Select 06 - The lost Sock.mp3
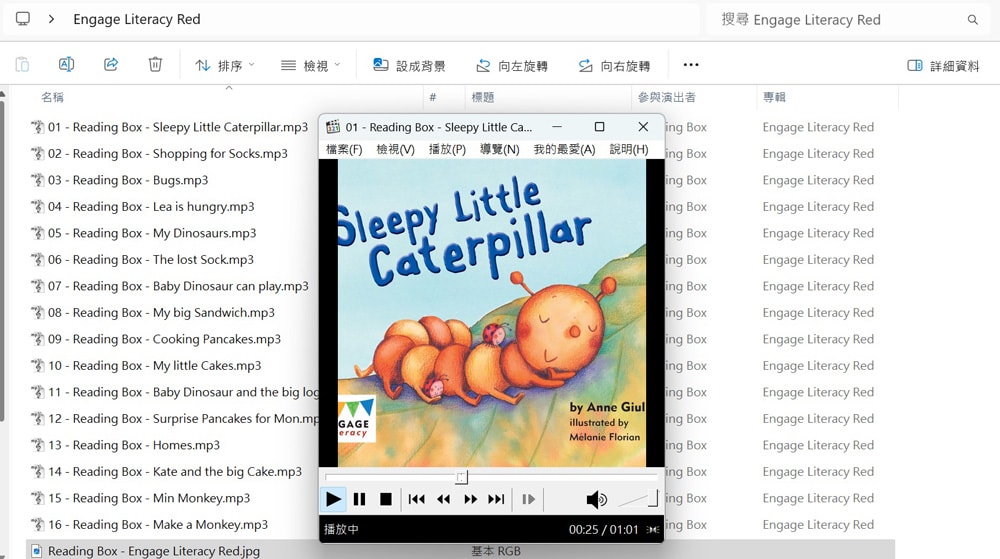 (151, 259)
